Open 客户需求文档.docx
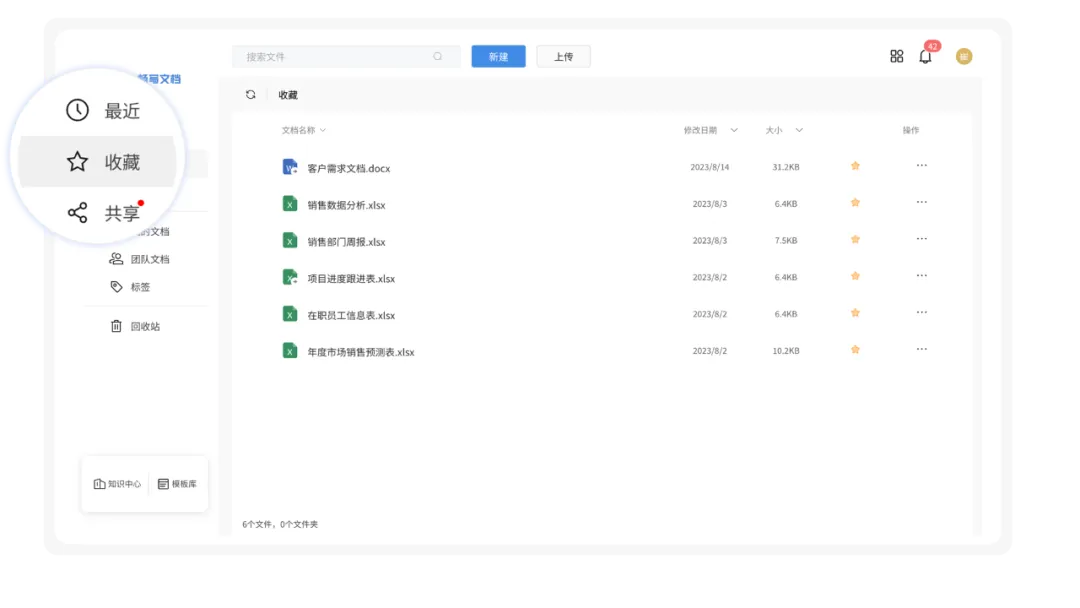The width and height of the screenshot is (1080, 608). [349, 168]
